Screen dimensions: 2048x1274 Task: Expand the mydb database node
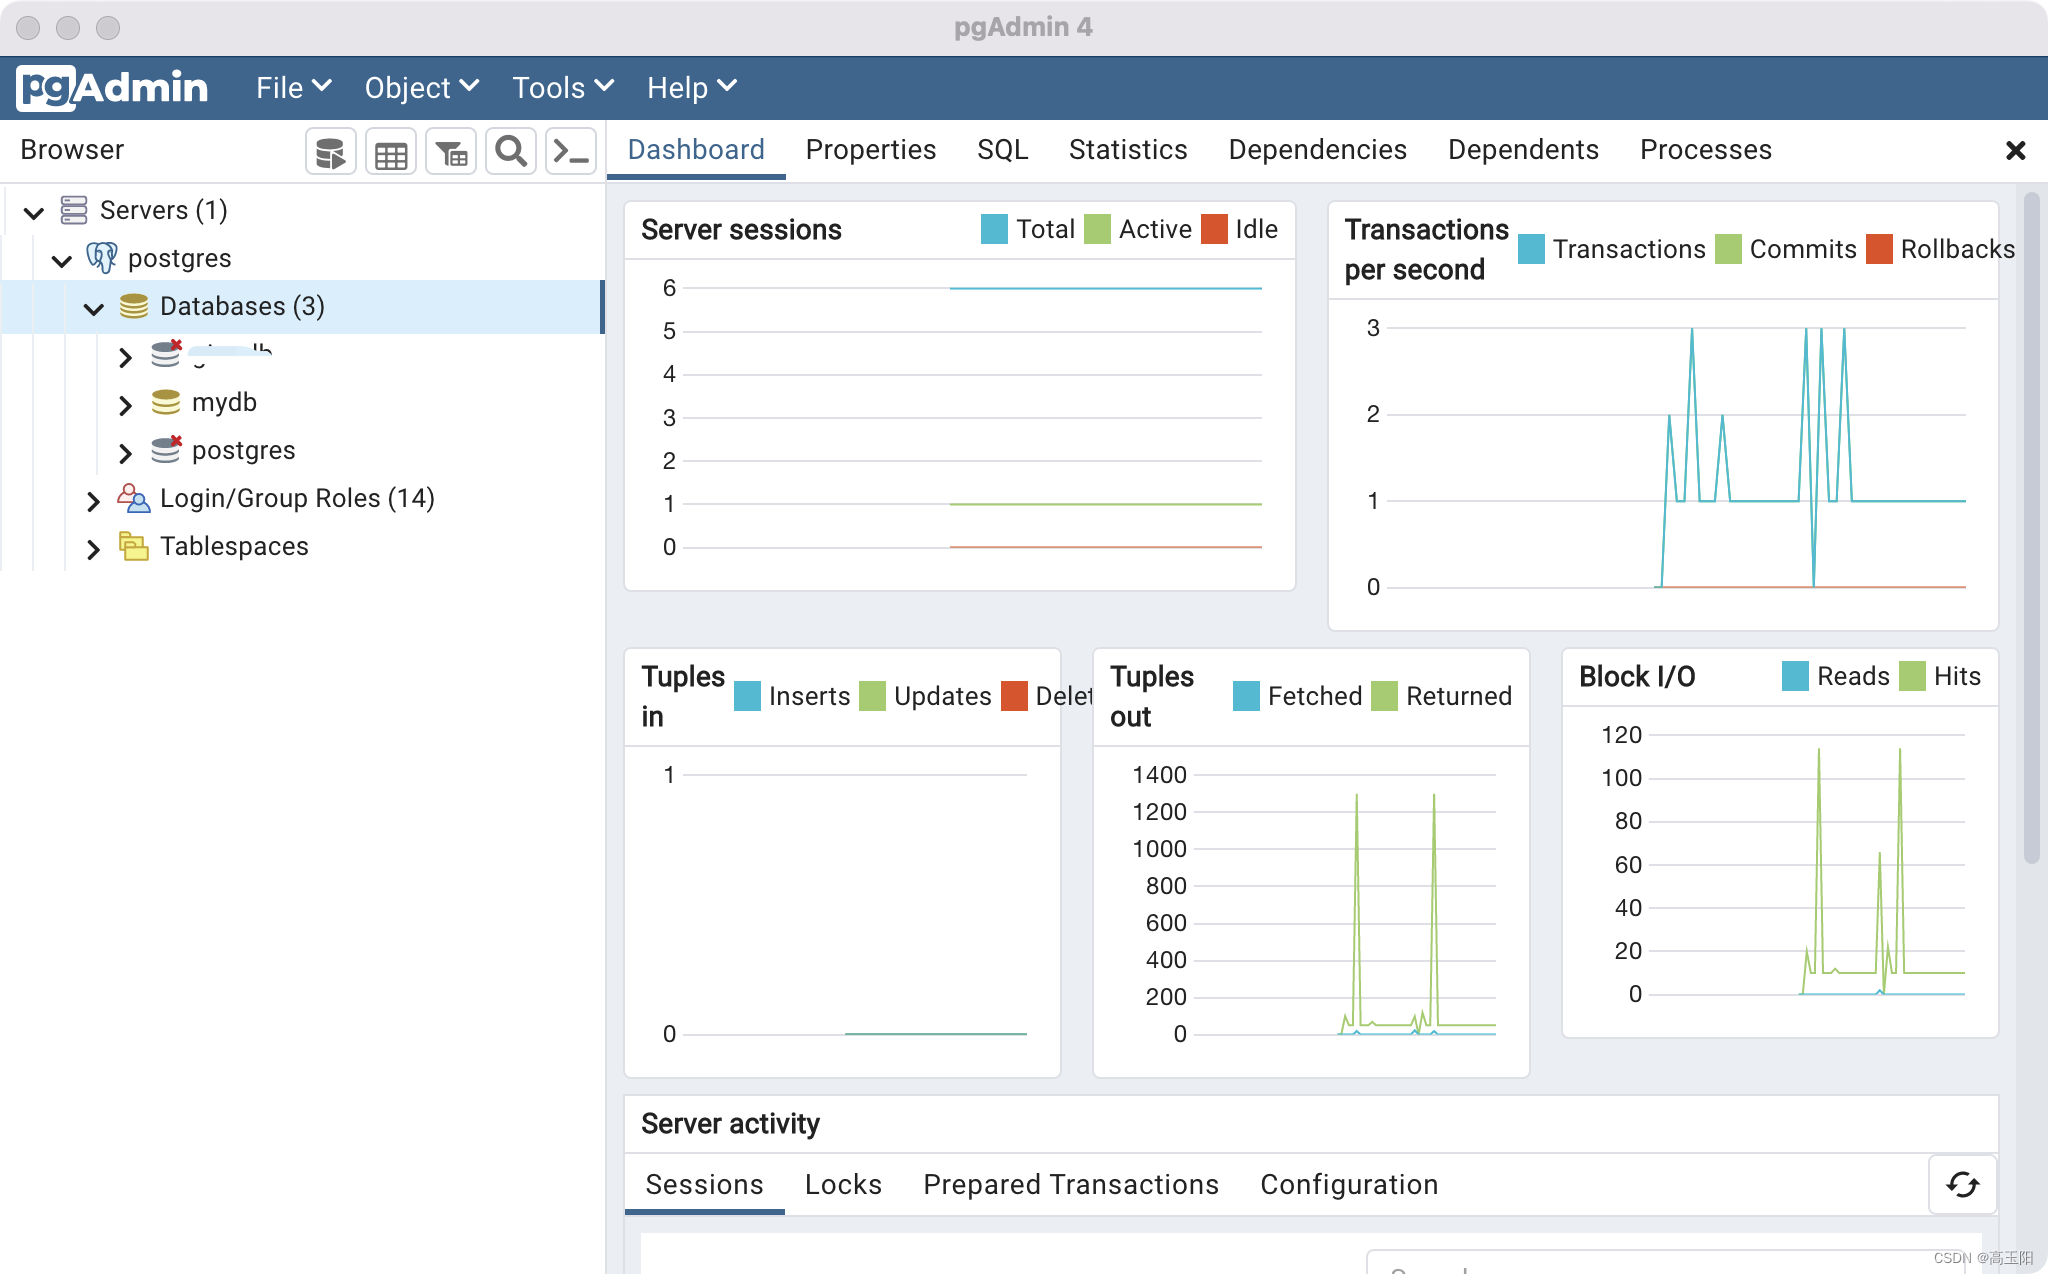tap(125, 405)
